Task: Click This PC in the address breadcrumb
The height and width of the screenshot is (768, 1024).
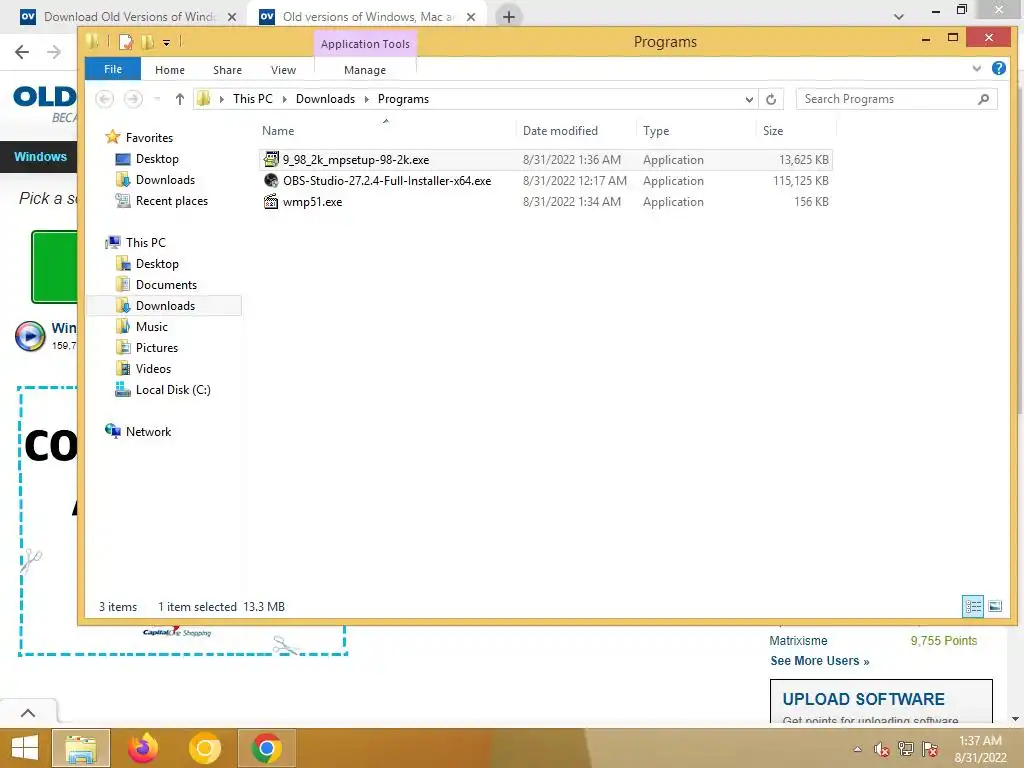Action: pos(253,99)
